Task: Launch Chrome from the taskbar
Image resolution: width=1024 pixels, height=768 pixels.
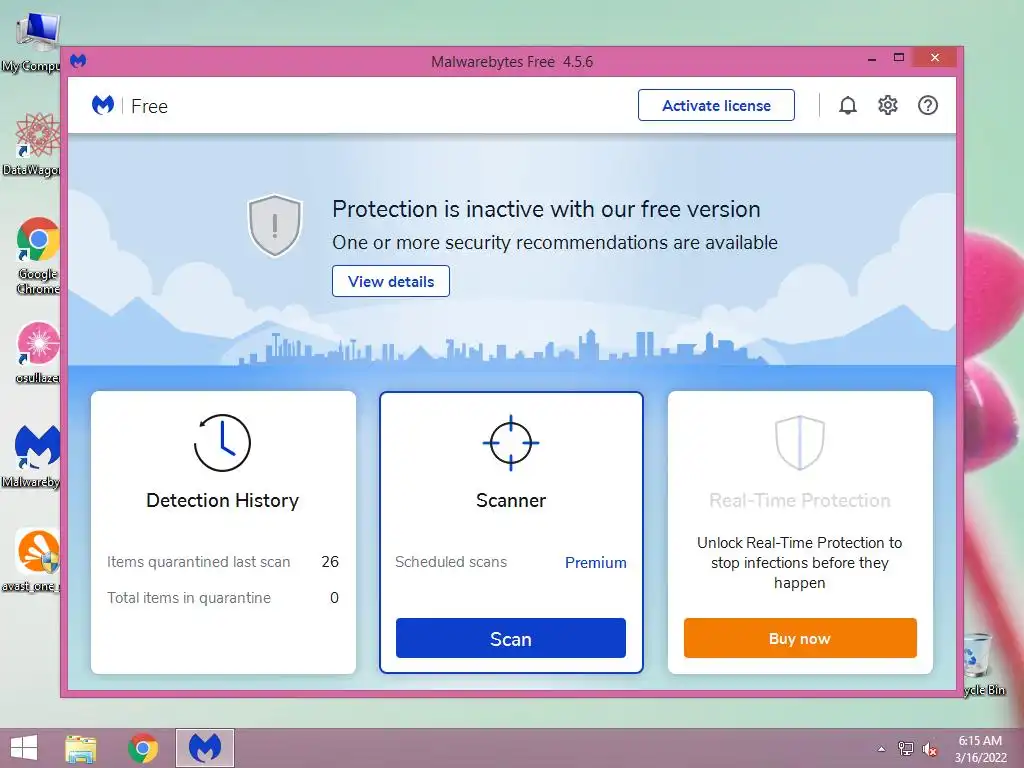Action: click(x=143, y=748)
